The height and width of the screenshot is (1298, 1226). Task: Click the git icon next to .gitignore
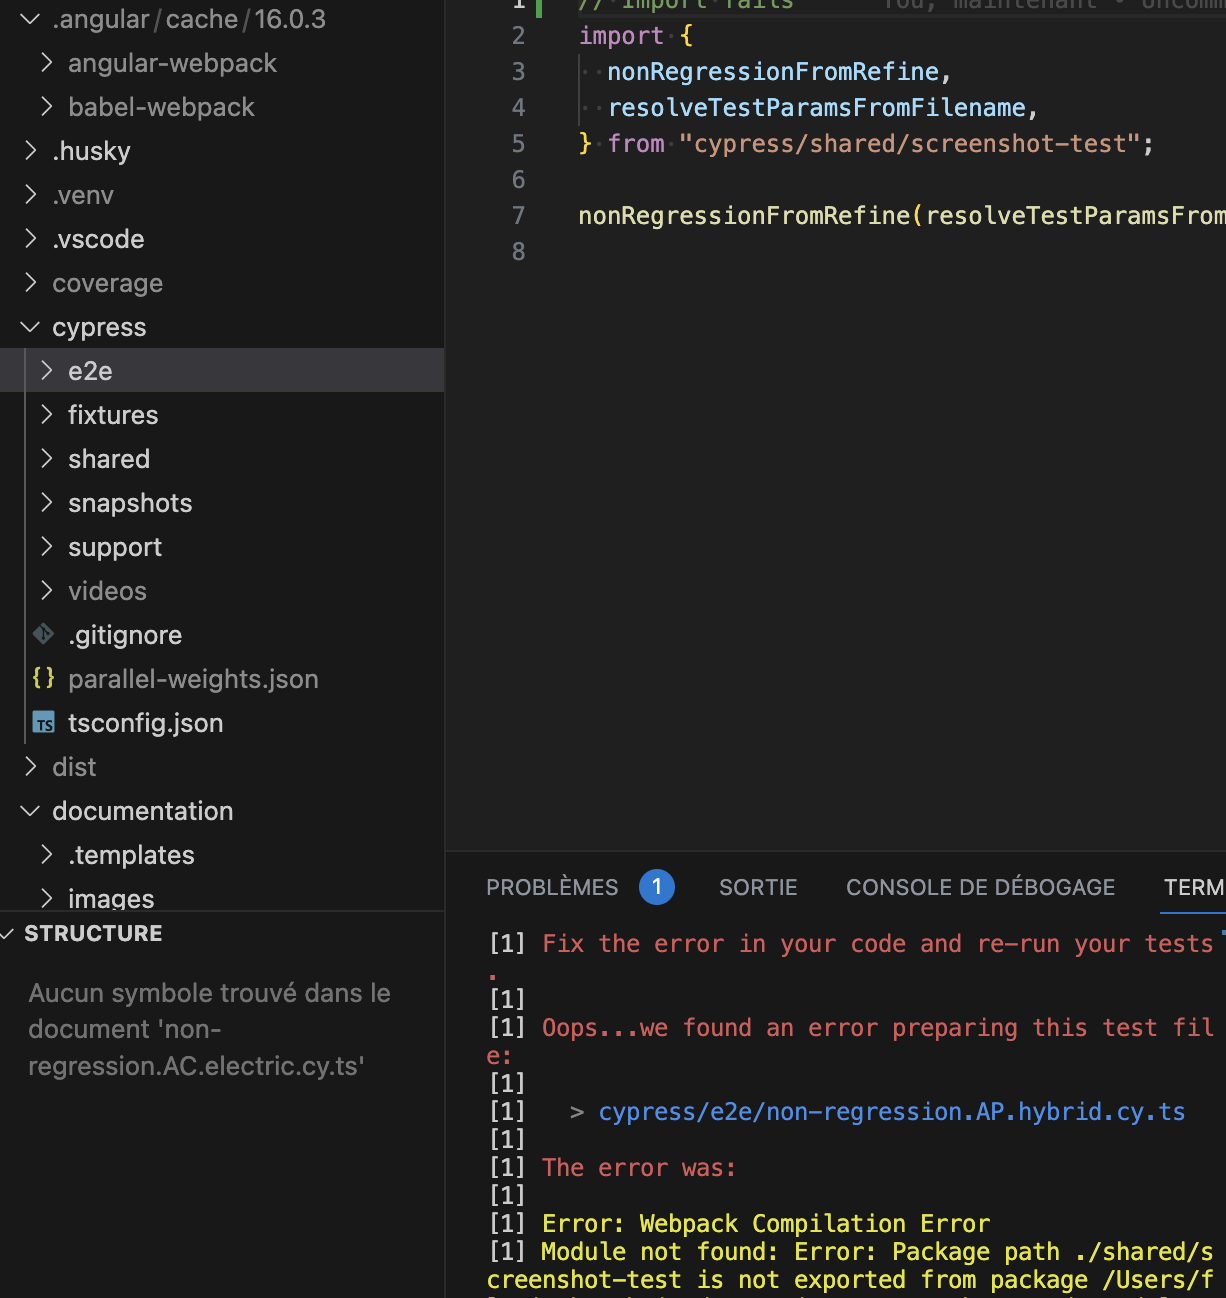pyautogui.click(x=43, y=634)
